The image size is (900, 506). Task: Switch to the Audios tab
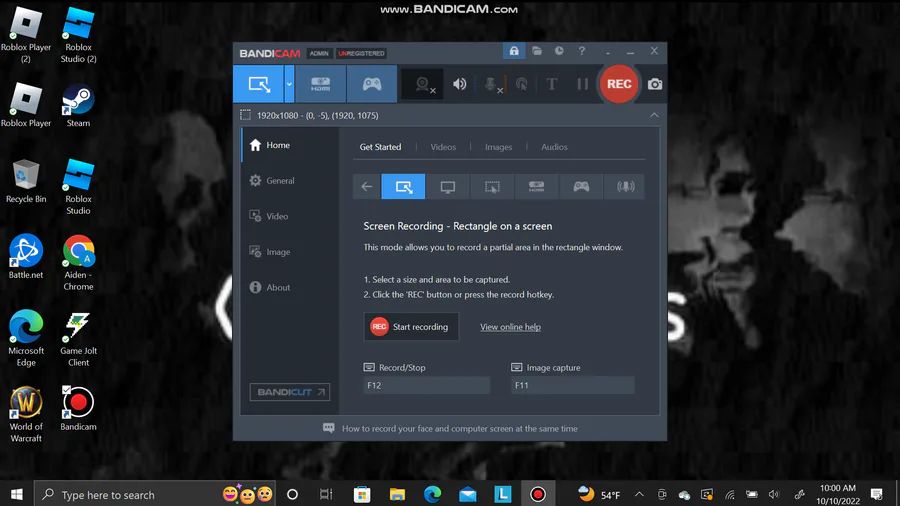[x=554, y=147]
